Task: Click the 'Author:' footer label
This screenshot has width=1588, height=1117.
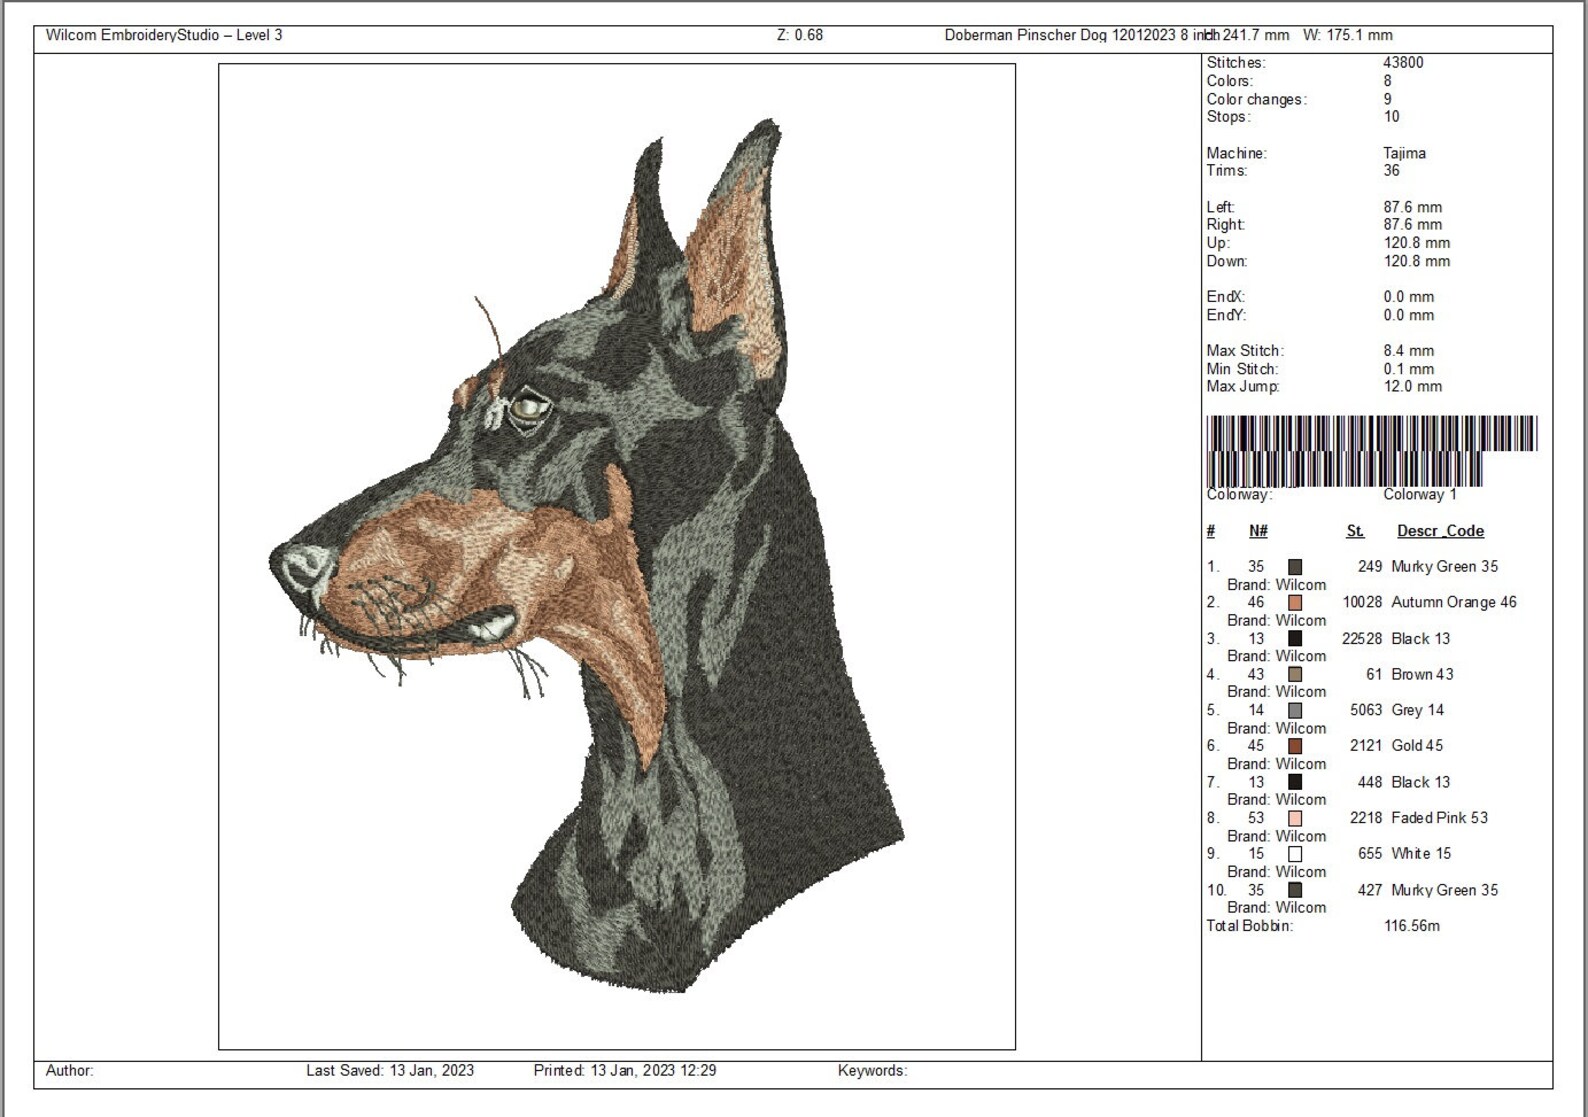Action: [x=70, y=1071]
